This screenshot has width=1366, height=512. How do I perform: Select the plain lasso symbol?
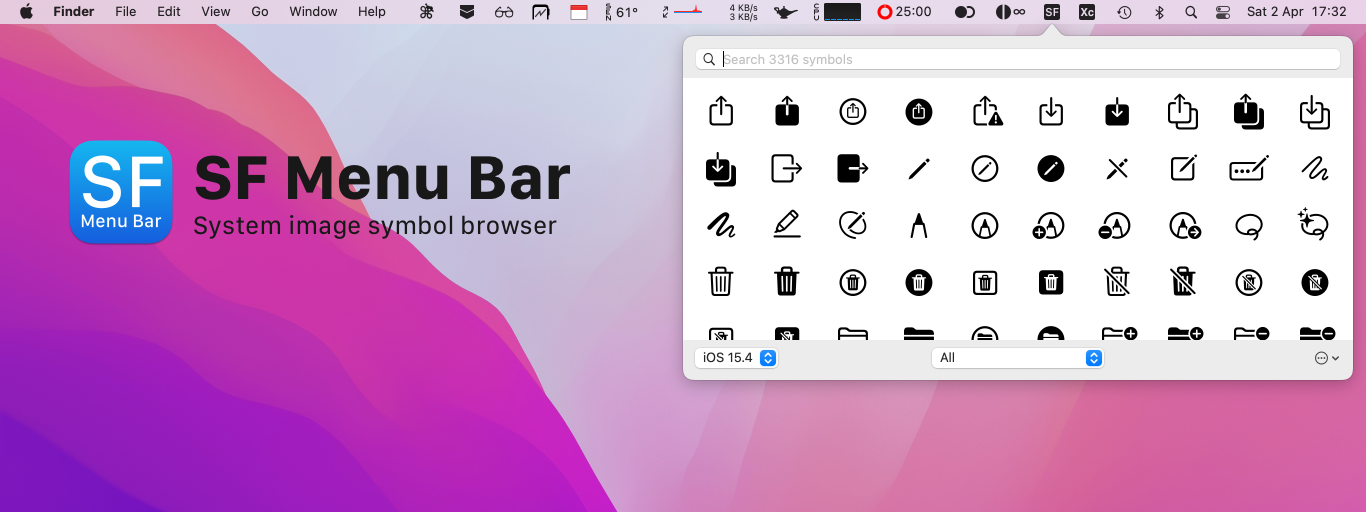click(1249, 227)
